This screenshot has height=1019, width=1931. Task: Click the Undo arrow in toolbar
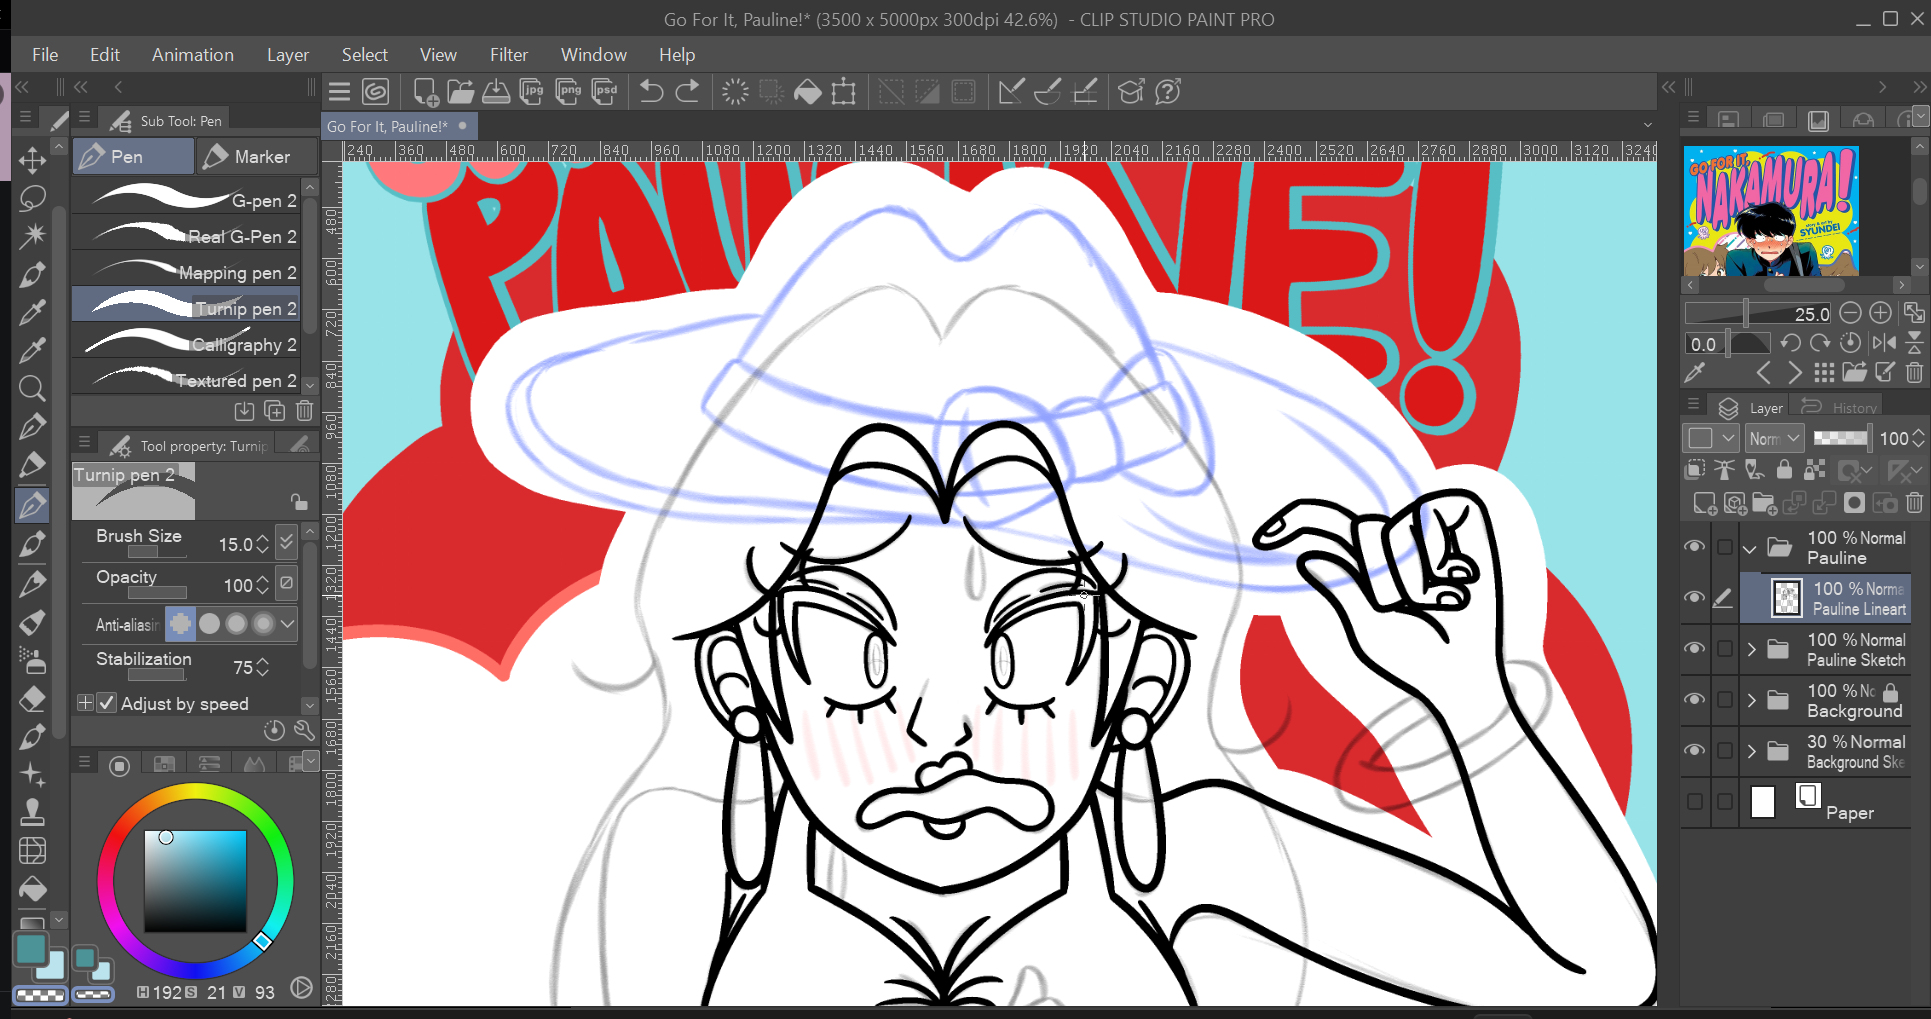(x=651, y=92)
